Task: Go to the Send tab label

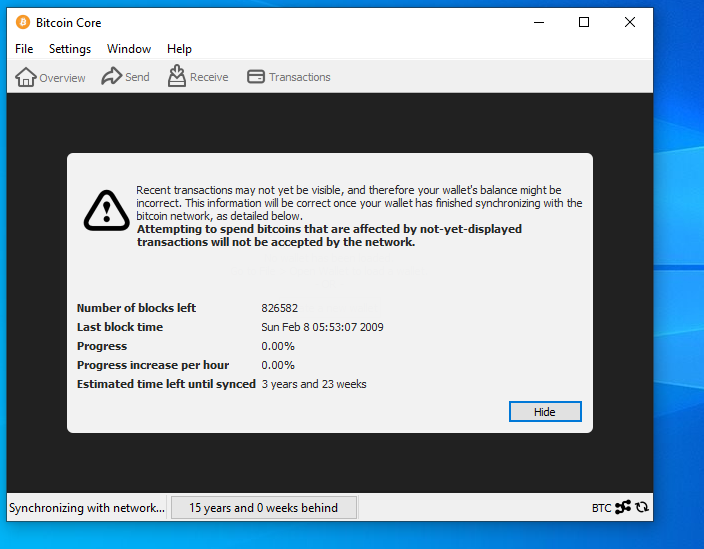Action: [137, 77]
